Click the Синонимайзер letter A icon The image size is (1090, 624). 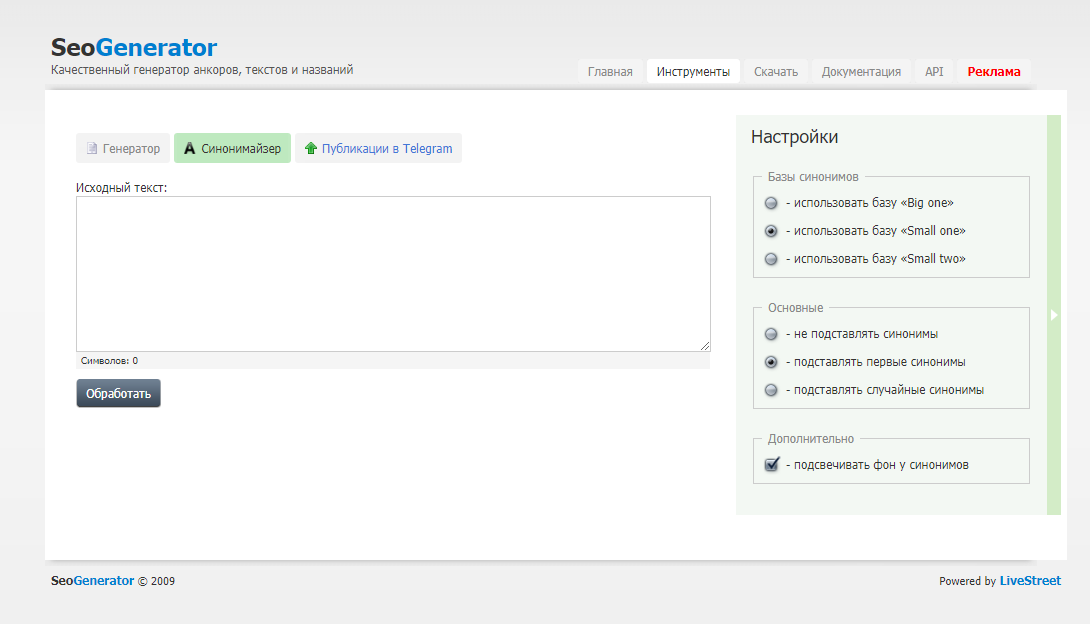[x=189, y=148]
